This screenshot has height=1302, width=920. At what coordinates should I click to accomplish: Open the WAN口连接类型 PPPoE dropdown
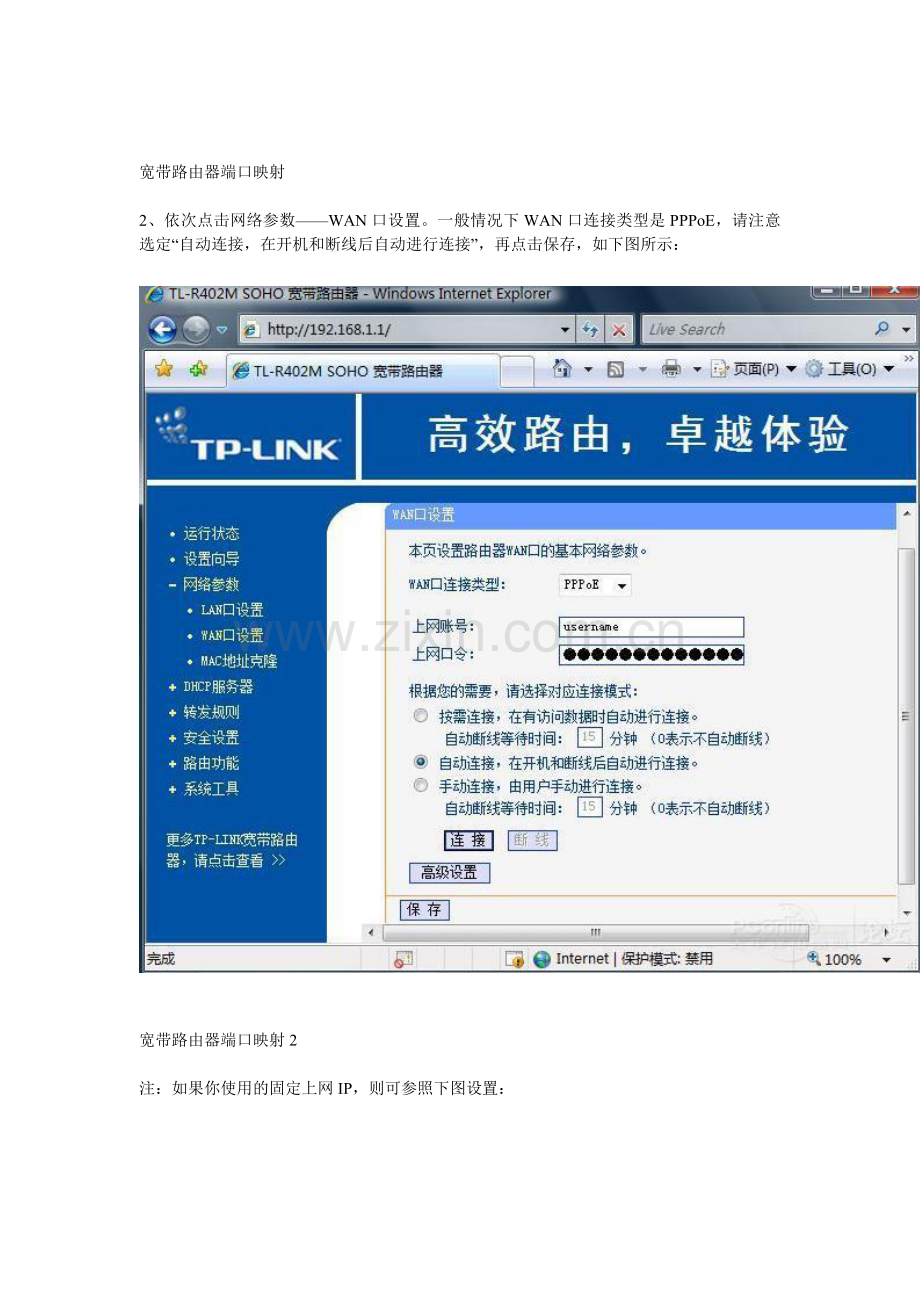point(595,585)
